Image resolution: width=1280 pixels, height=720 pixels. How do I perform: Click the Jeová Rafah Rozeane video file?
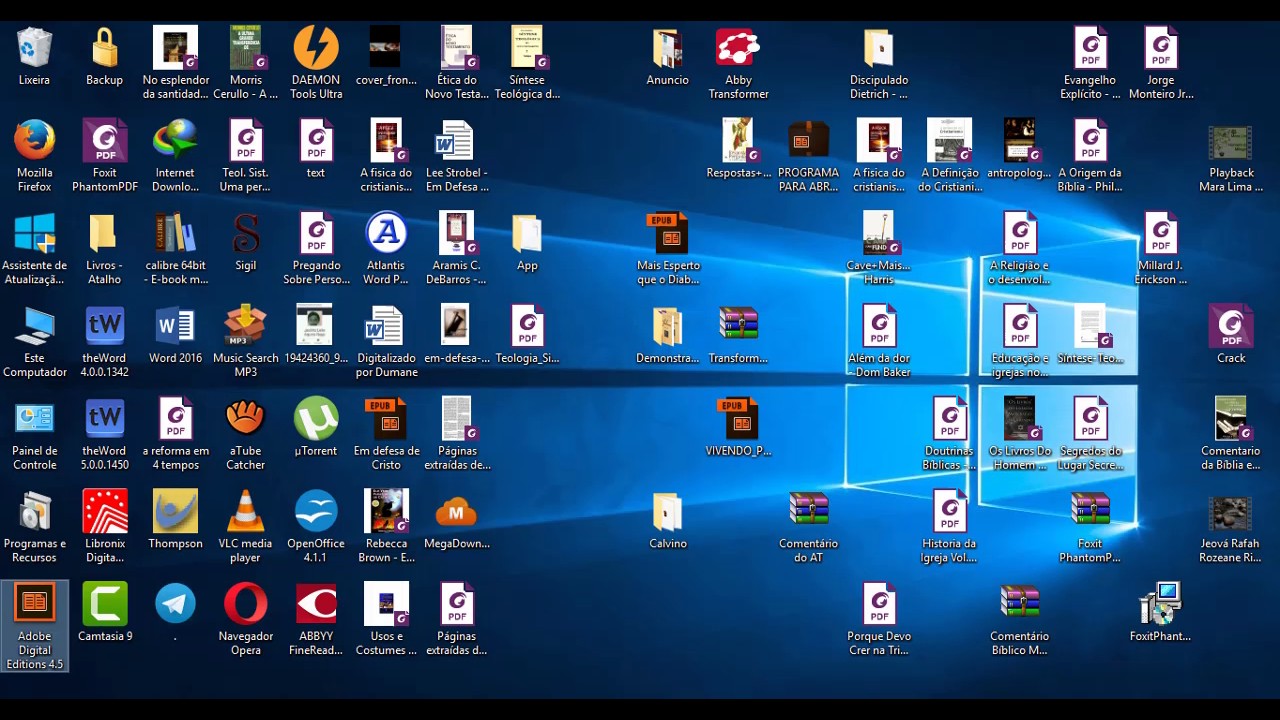(x=1231, y=512)
